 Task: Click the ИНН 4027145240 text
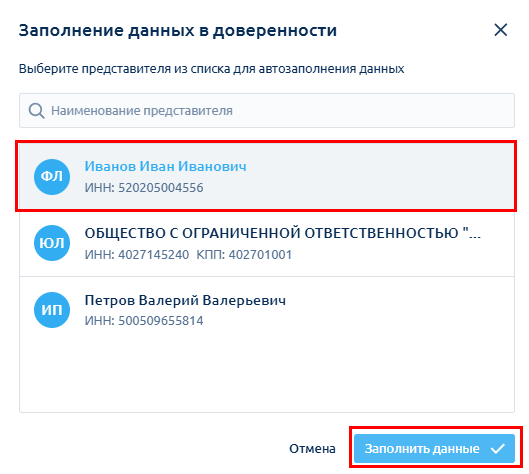coord(137,254)
